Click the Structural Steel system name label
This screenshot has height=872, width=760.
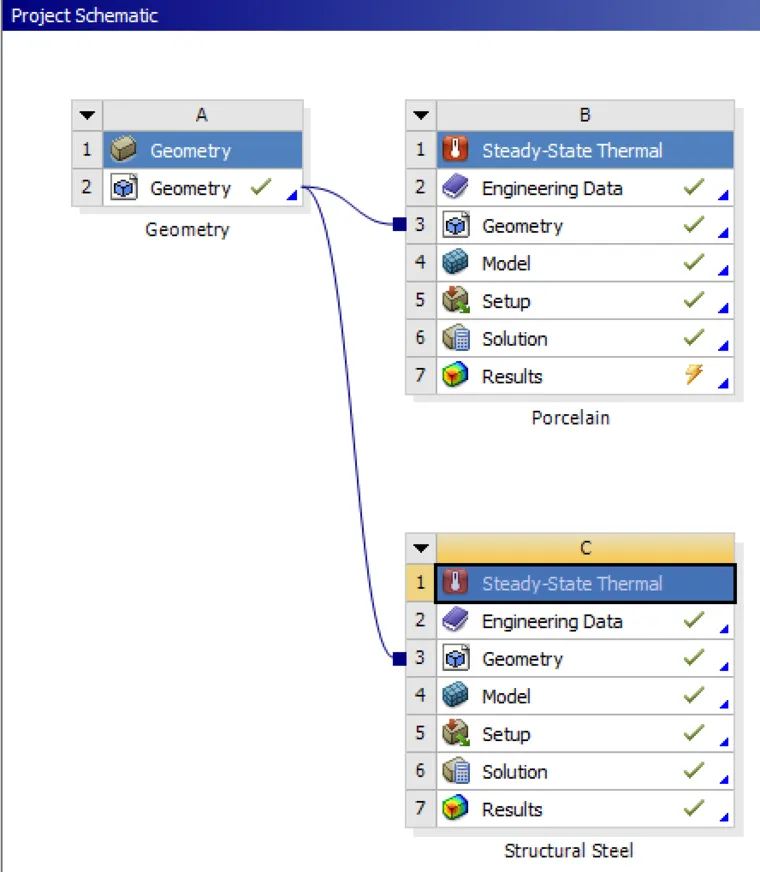[x=569, y=850]
